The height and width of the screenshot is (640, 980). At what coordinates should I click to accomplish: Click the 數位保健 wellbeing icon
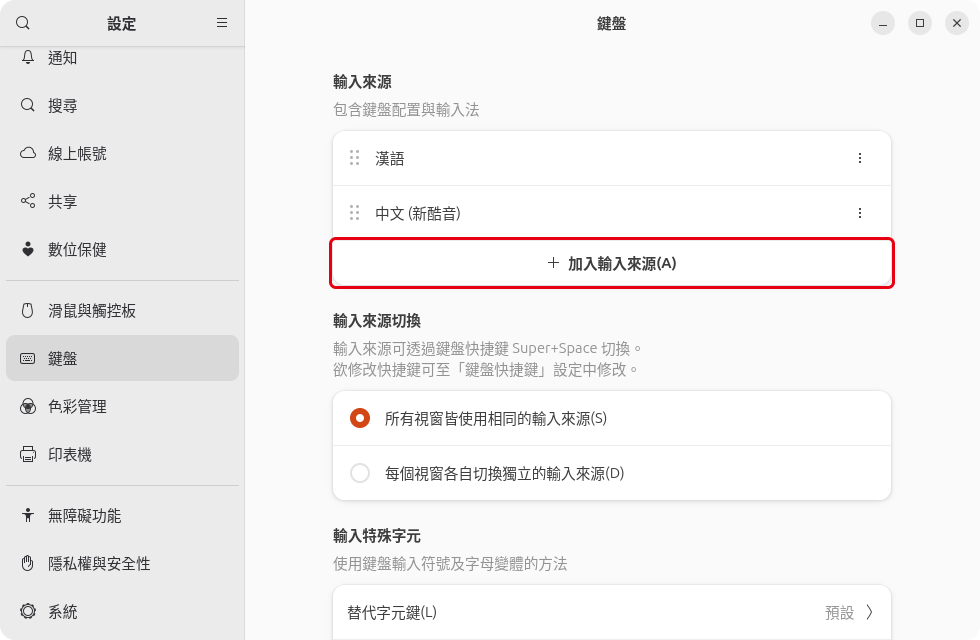click(x=28, y=249)
